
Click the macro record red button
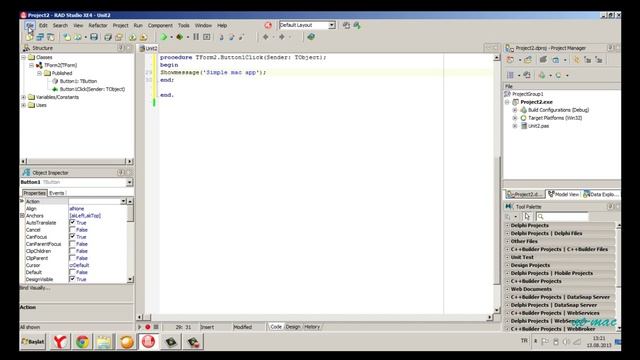pyautogui.click(x=148, y=327)
